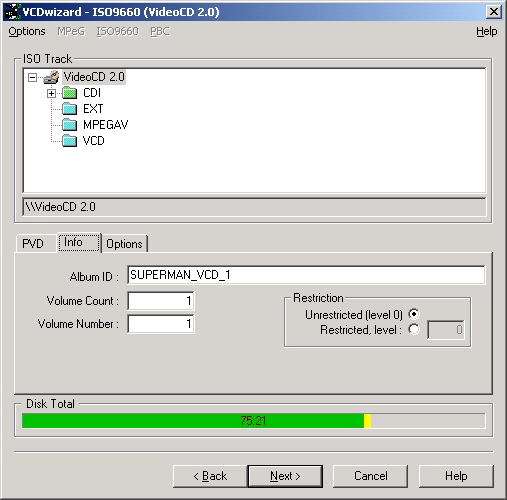Select Restricted level radio button
The height and width of the screenshot is (500, 507).
(414, 329)
